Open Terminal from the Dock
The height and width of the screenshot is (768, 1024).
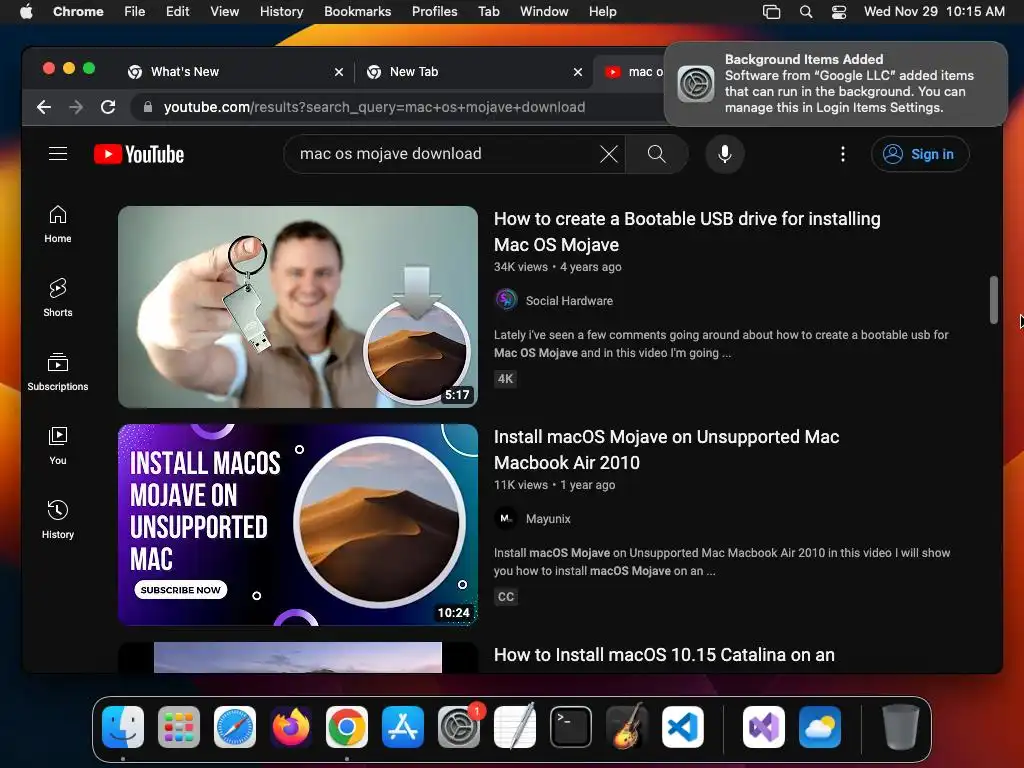pyautogui.click(x=571, y=727)
